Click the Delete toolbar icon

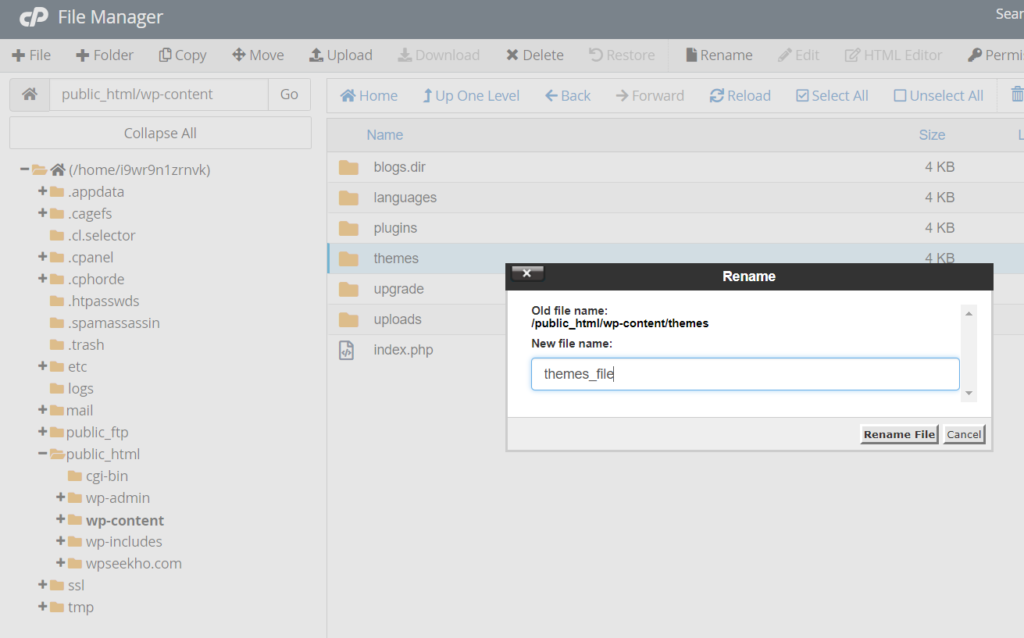[x=512, y=55]
